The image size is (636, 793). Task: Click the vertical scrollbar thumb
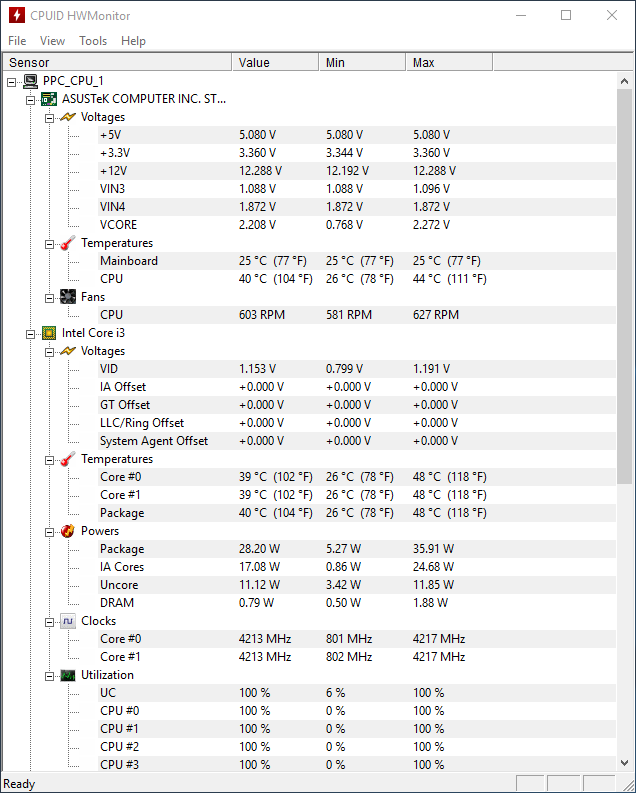click(x=624, y=287)
